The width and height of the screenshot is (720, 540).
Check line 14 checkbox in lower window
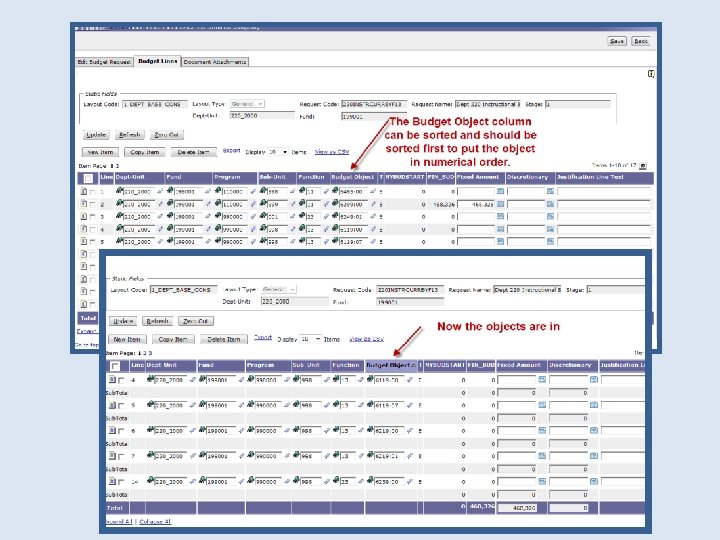click(x=121, y=482)
